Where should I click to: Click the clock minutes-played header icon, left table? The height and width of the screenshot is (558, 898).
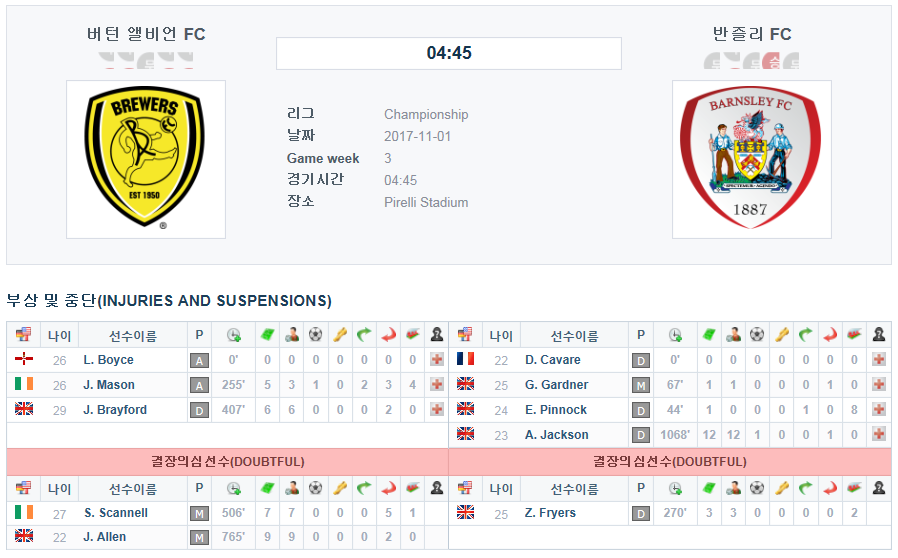[x=234, y=335]
